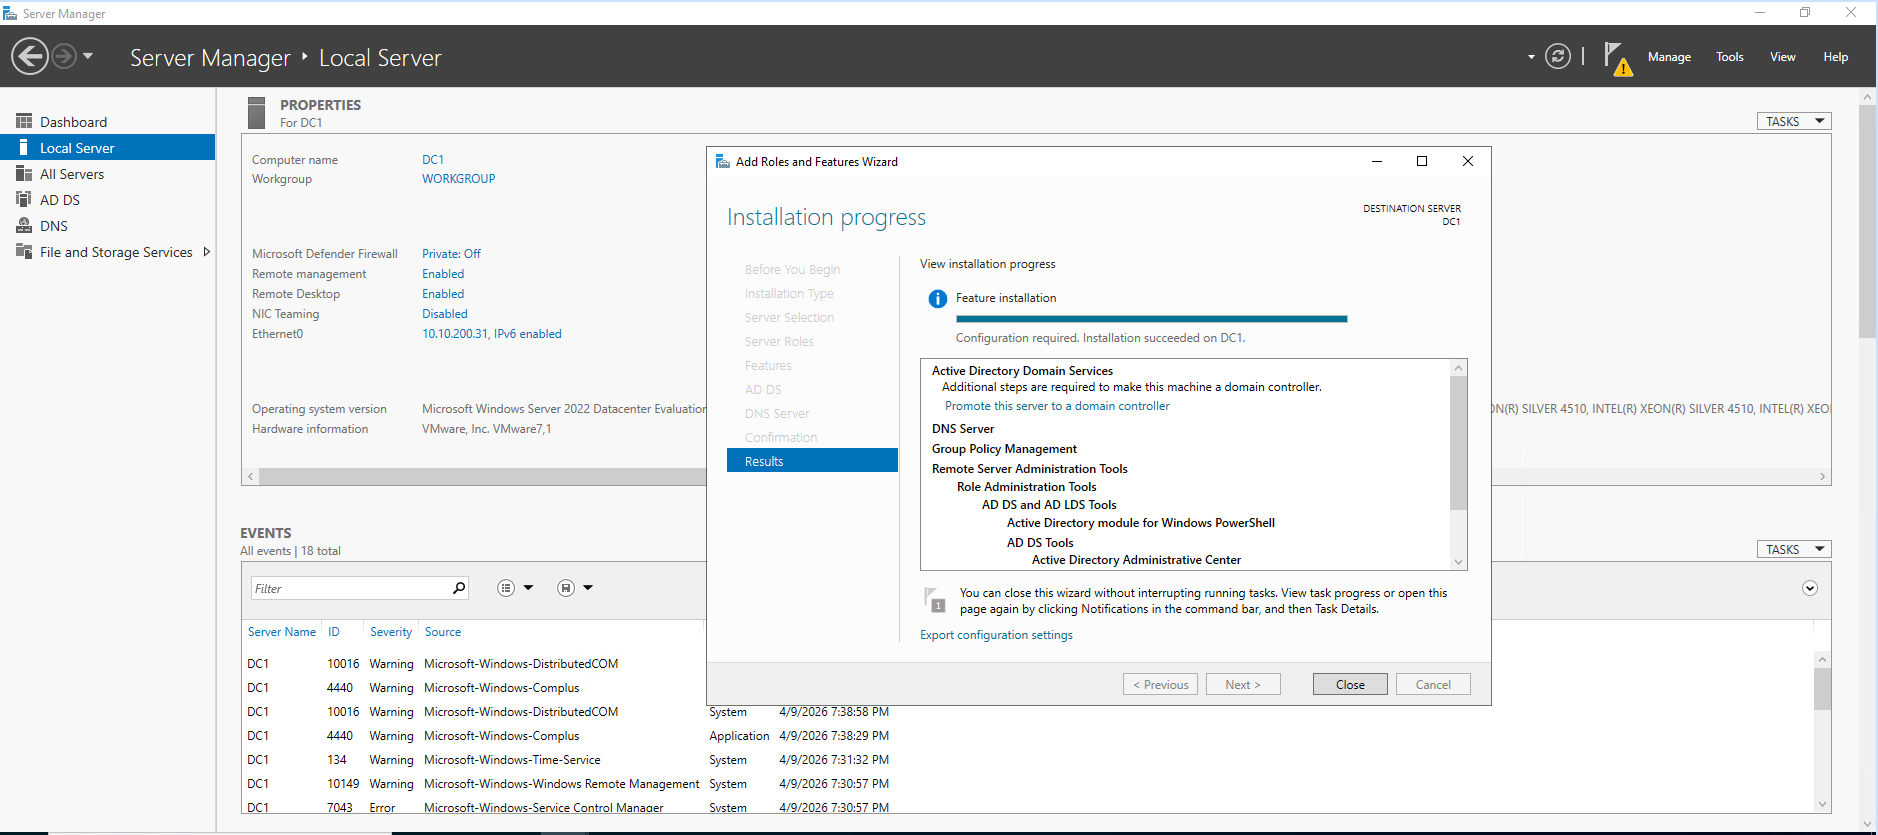The image size is (1878, 835).
Task: Click Promote this server to a domain controller
Action: tap(1056, 406)
